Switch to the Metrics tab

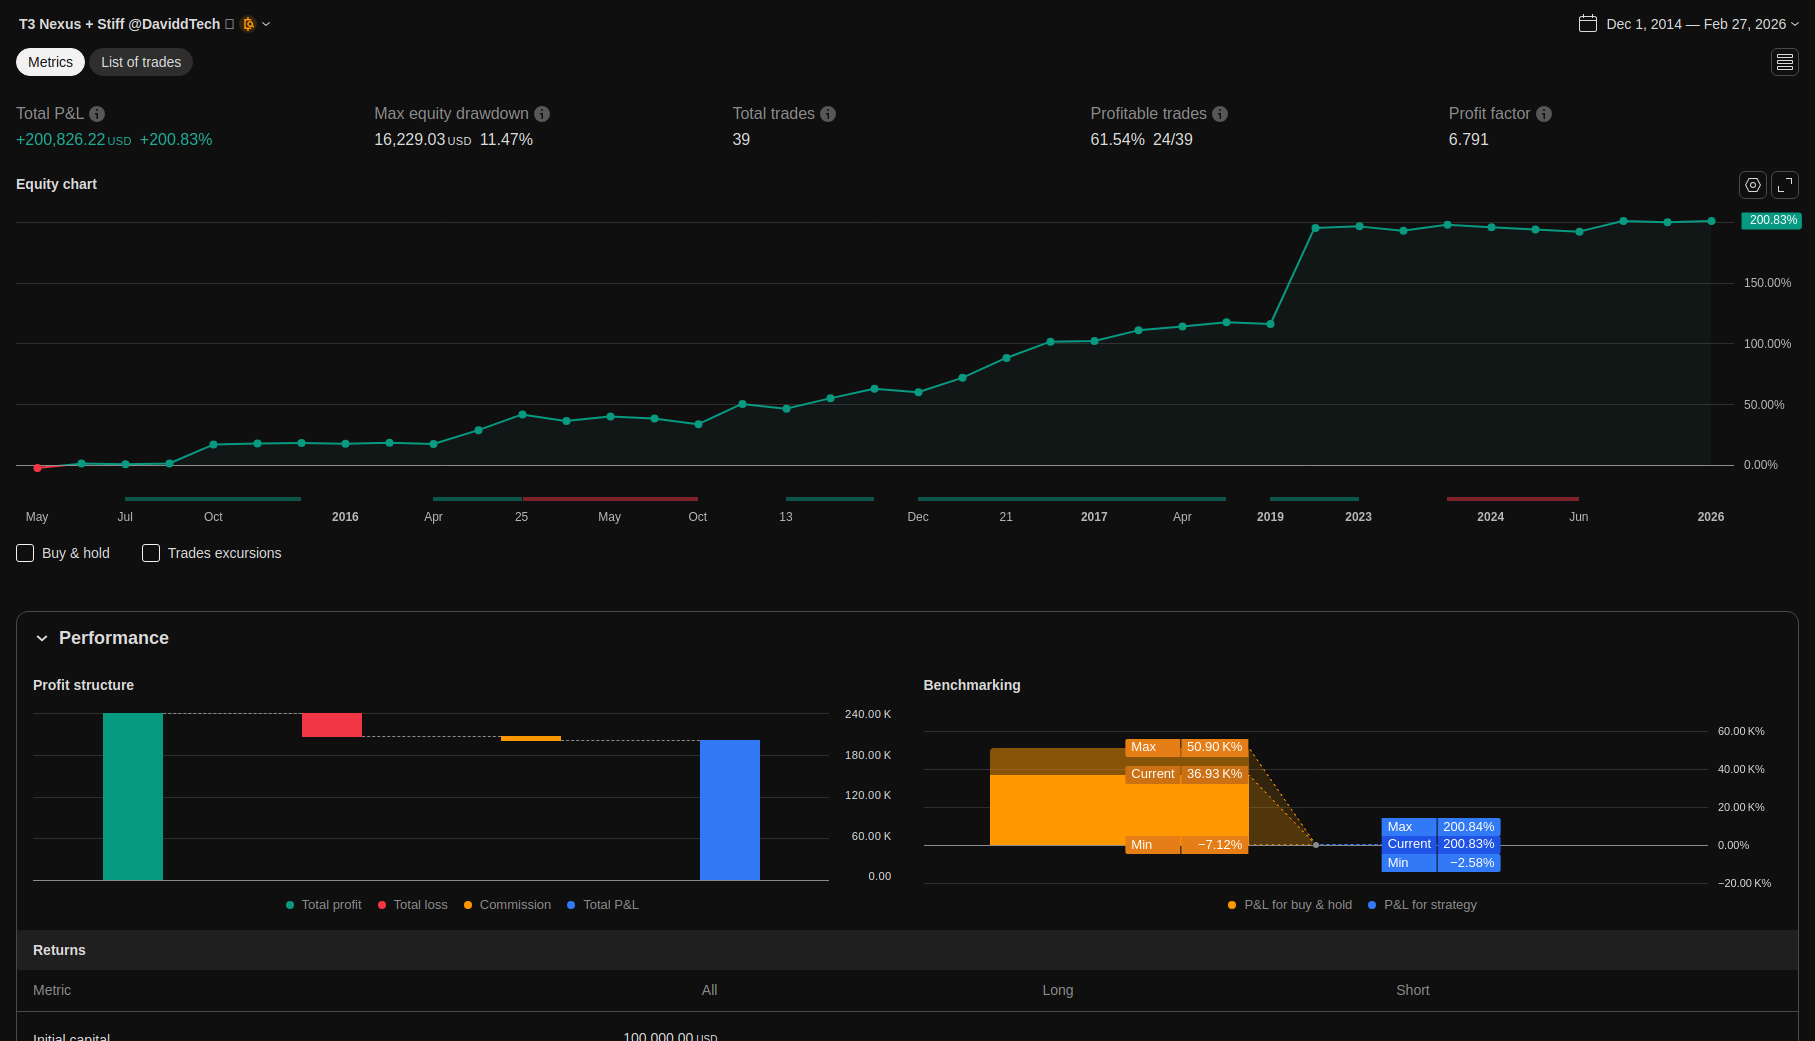pos(50,62)
